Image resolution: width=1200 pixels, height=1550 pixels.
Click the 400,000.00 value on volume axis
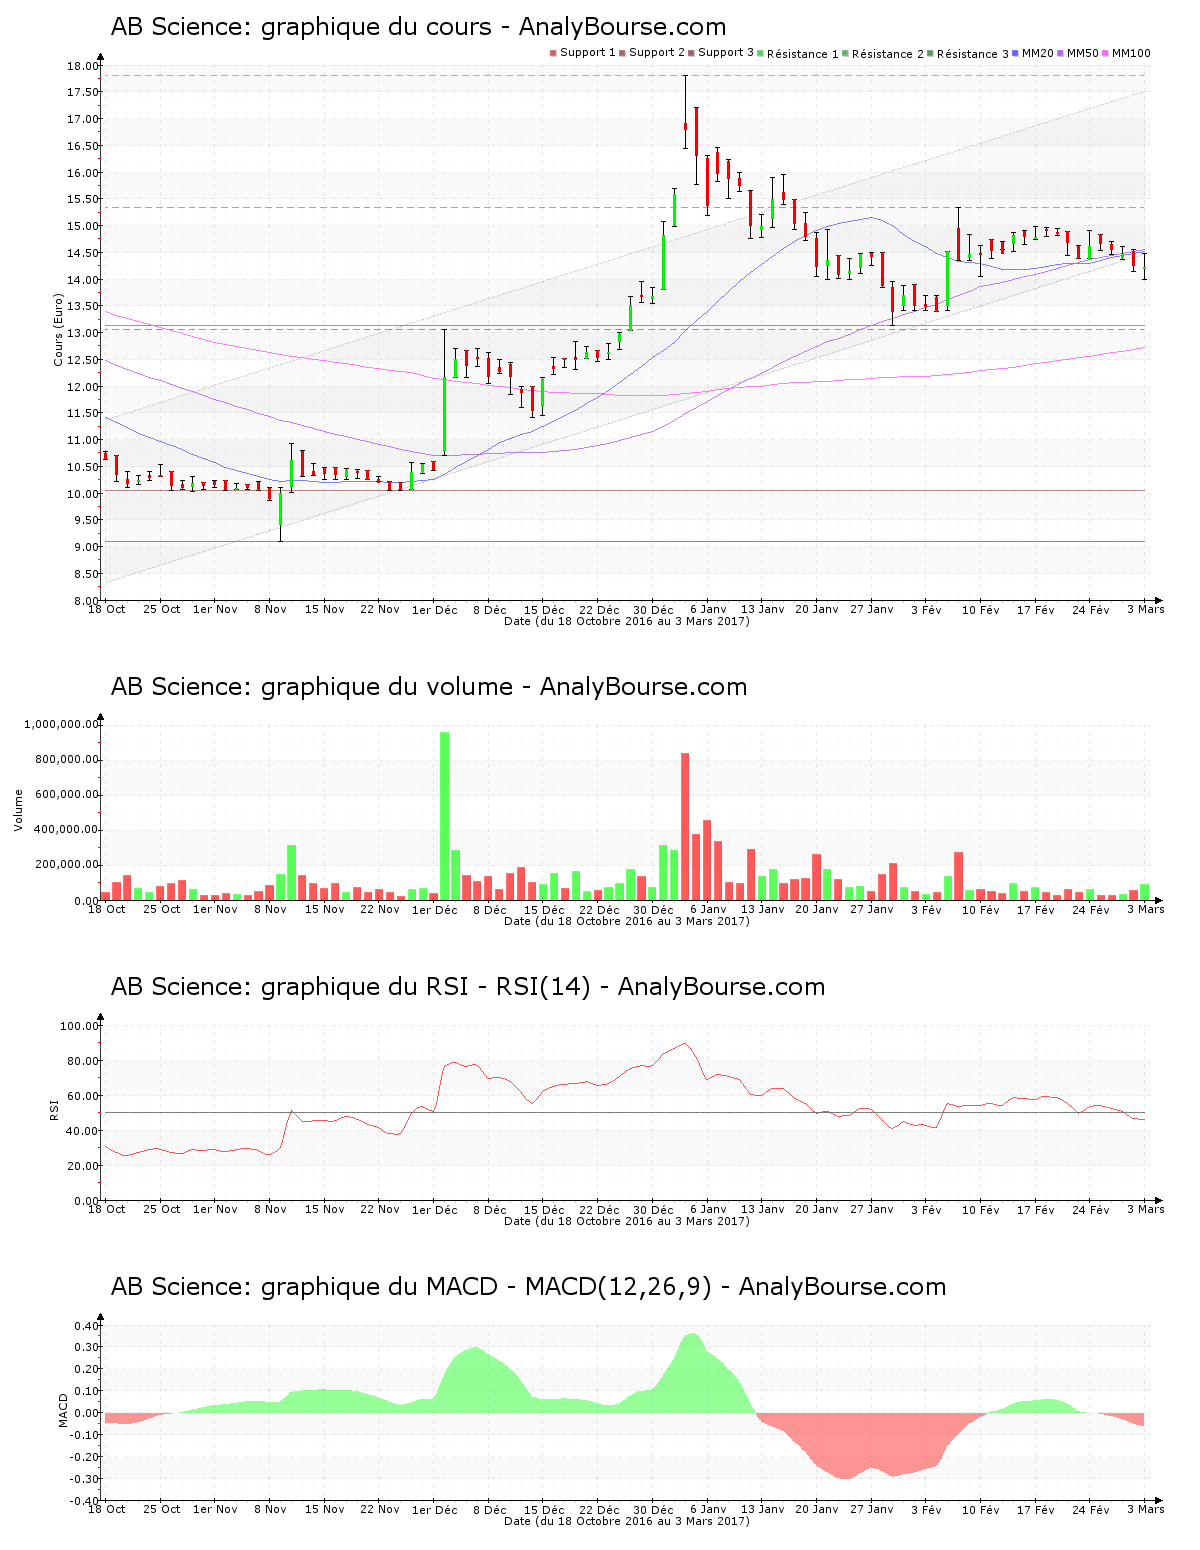tap(64, 830)
